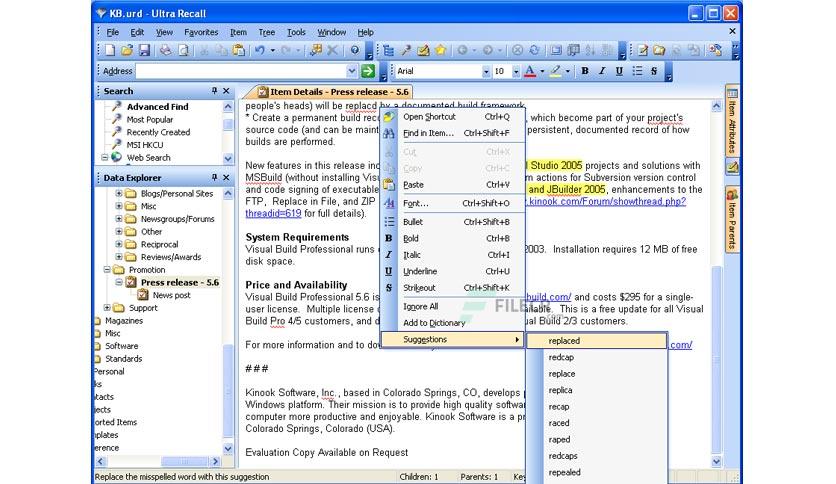Viewport: 836px width, 484px height.
Task: Toggle the Search pane pin
Action: [214, 91]
